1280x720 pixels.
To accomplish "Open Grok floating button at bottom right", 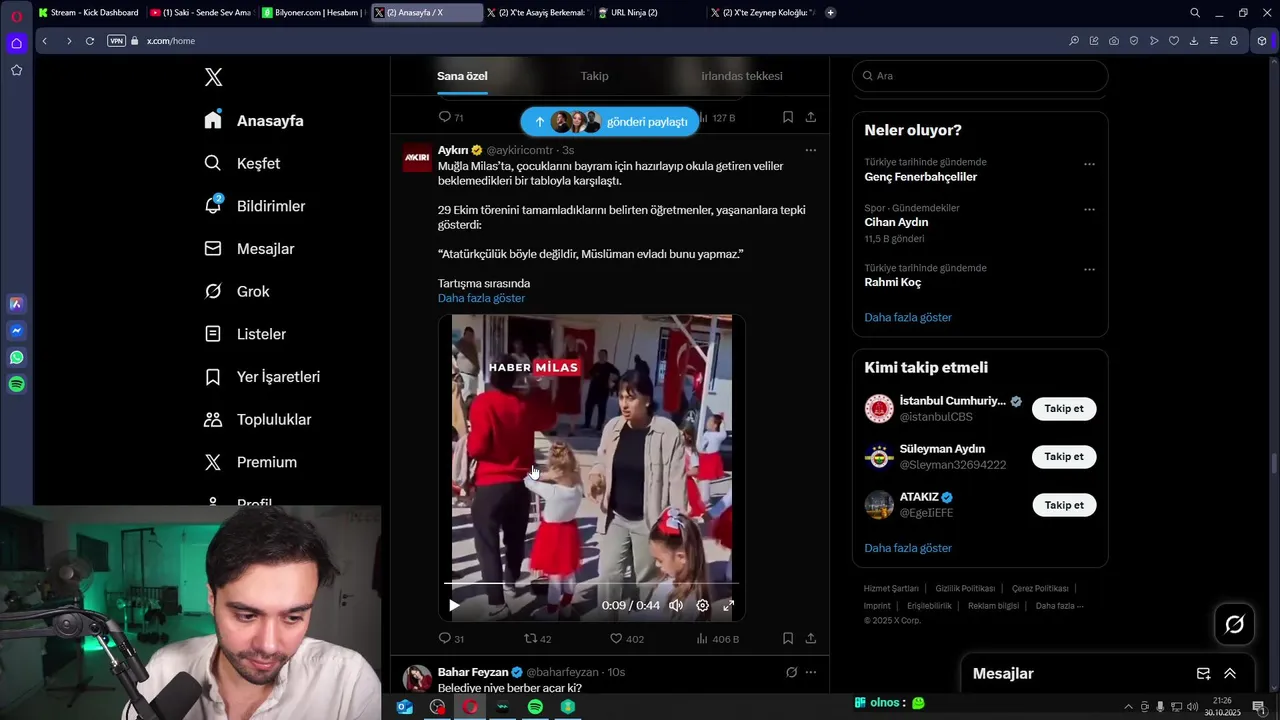I will (x=1235, y=624).
